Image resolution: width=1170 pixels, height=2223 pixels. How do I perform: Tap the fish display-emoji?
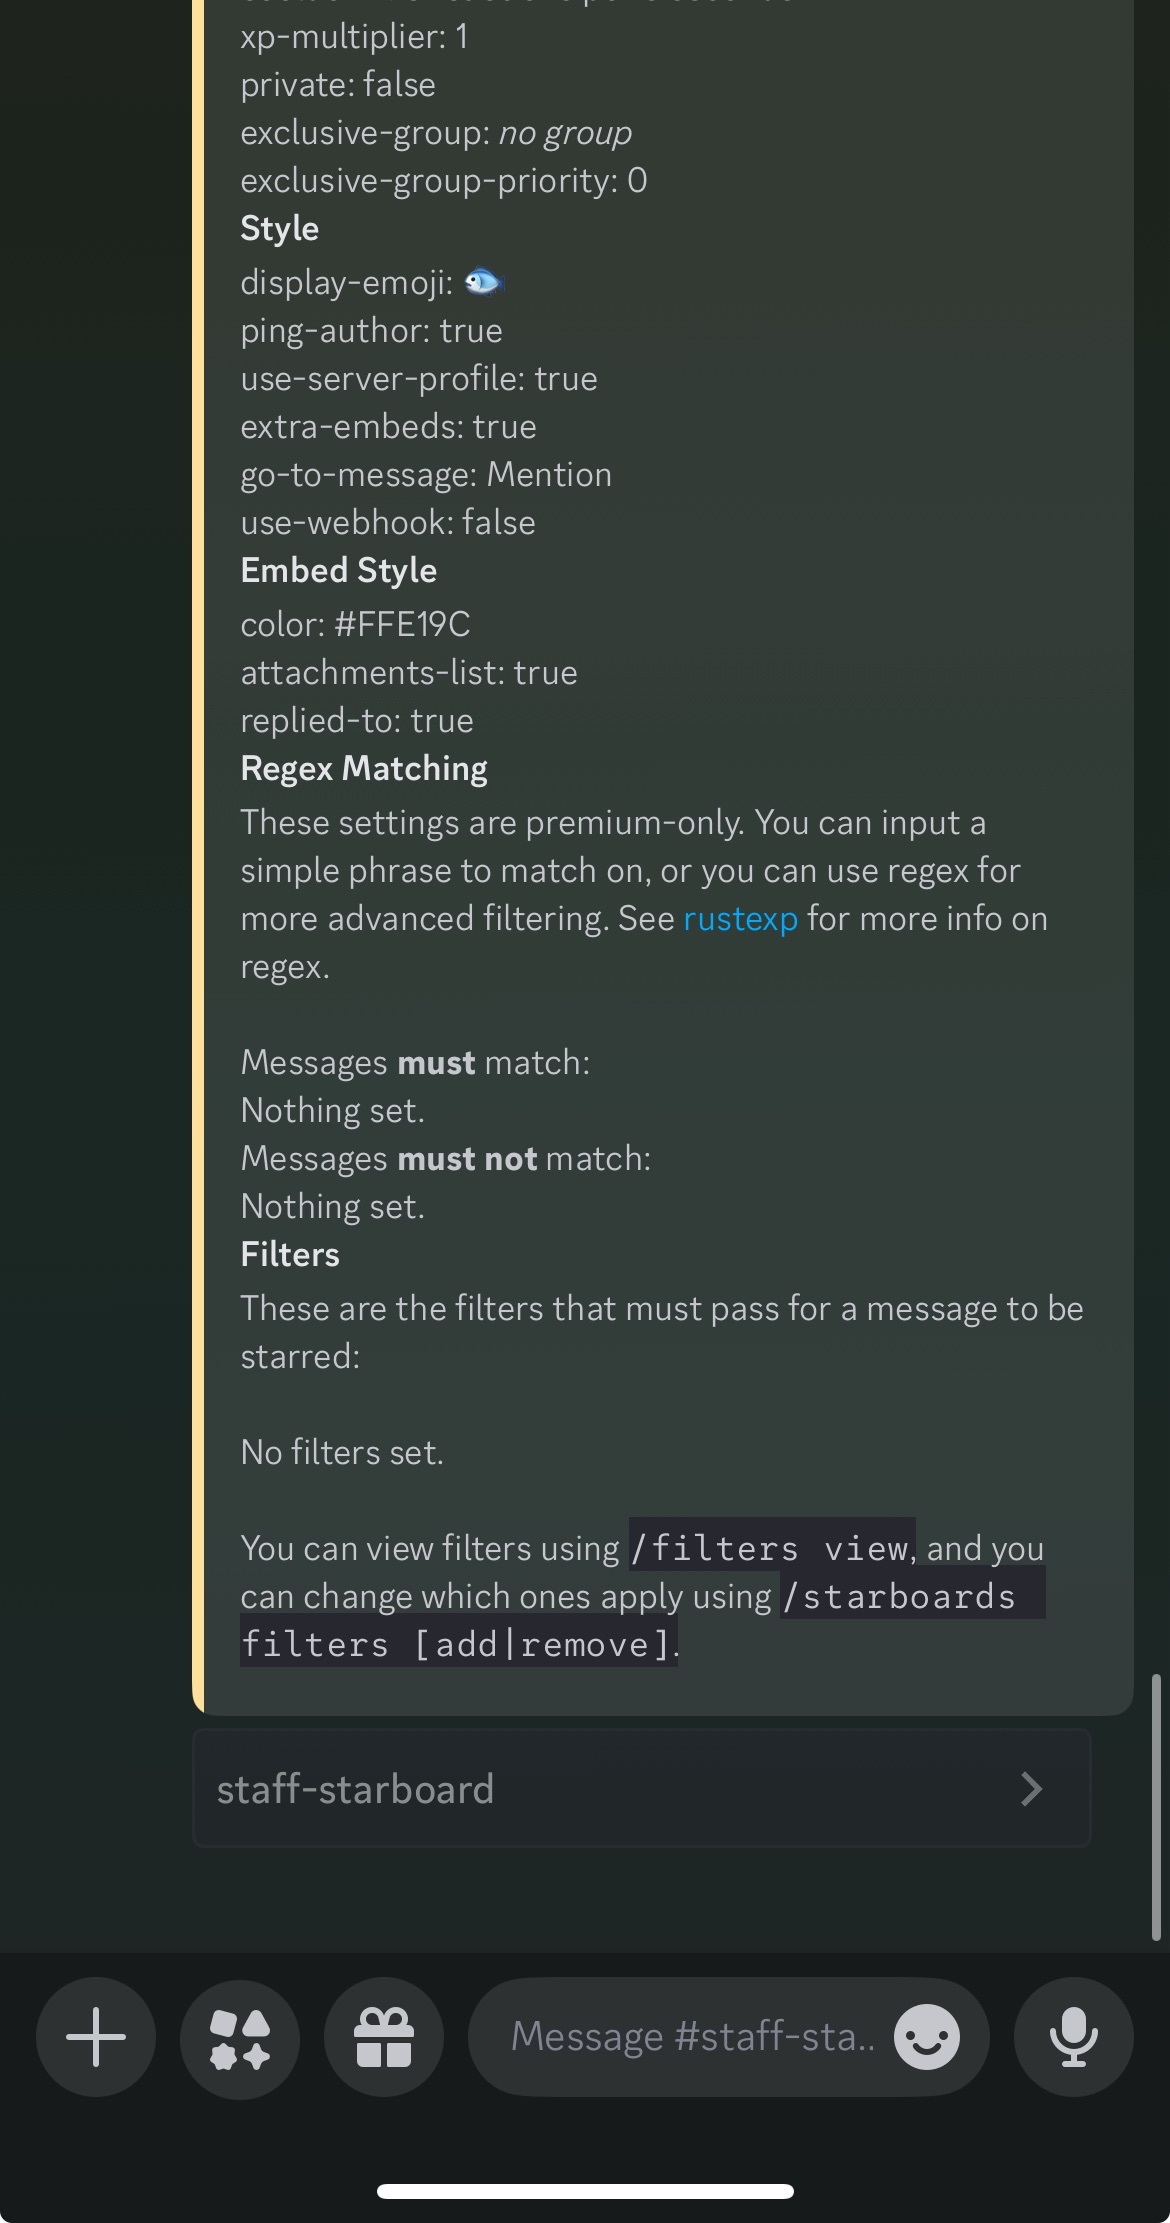484,283
